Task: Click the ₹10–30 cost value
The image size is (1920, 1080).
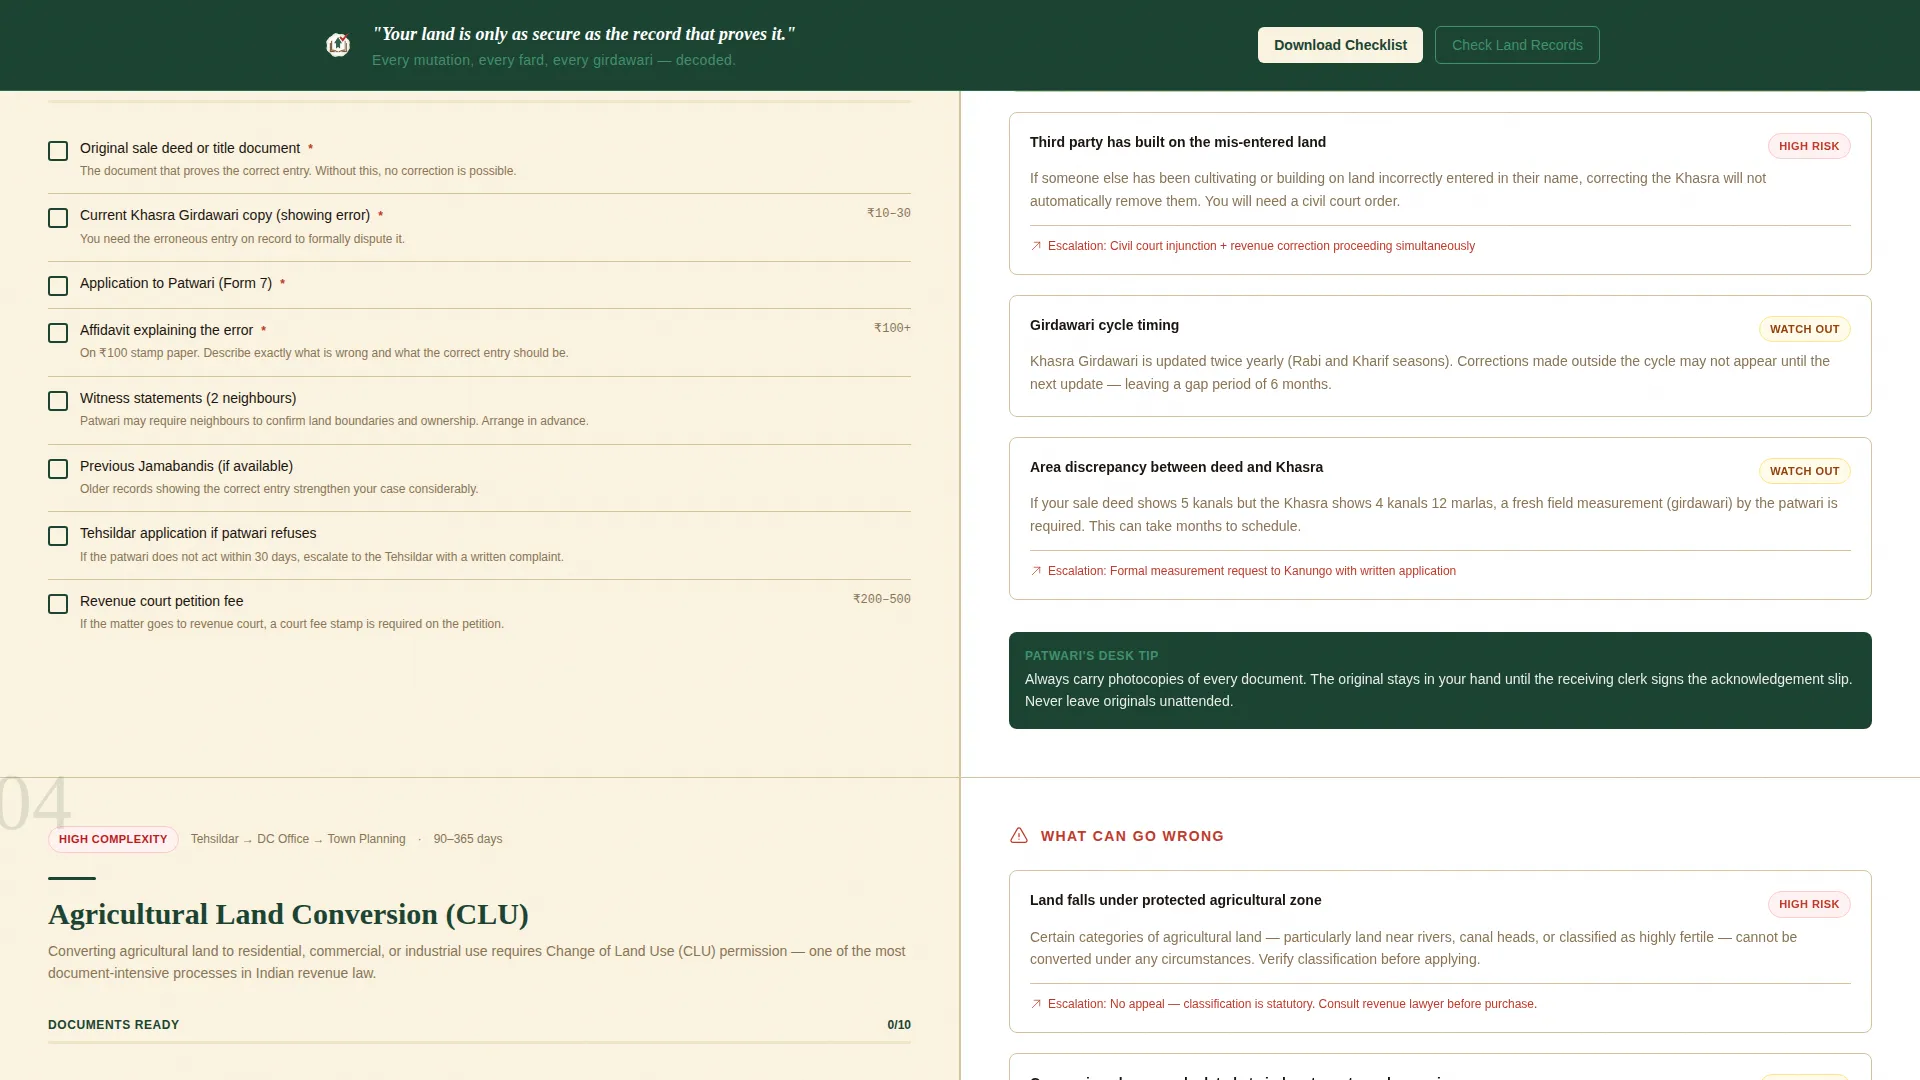Action: pyautogui.click(x=888, y=213)
